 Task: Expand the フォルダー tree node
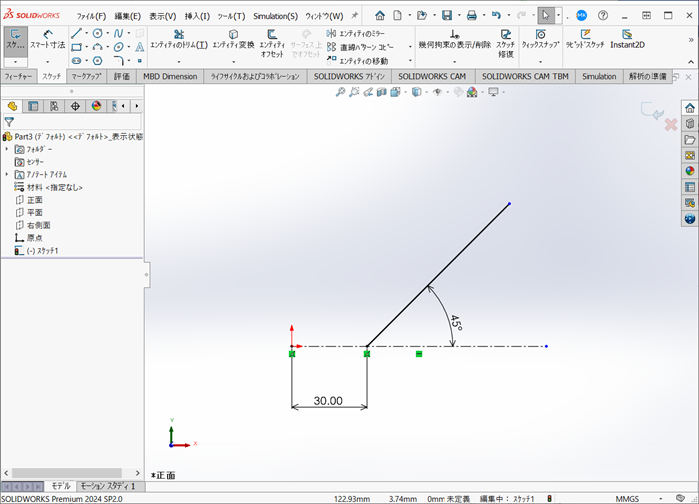coord(7,149)
